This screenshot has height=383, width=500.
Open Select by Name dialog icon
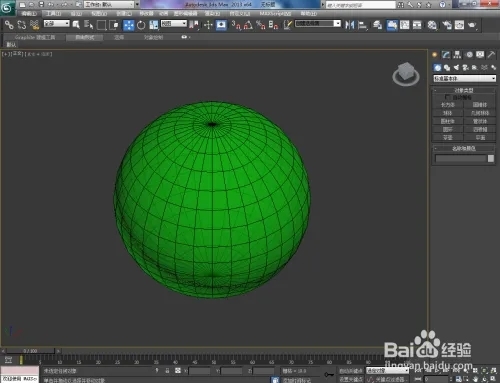coord(88,25)
